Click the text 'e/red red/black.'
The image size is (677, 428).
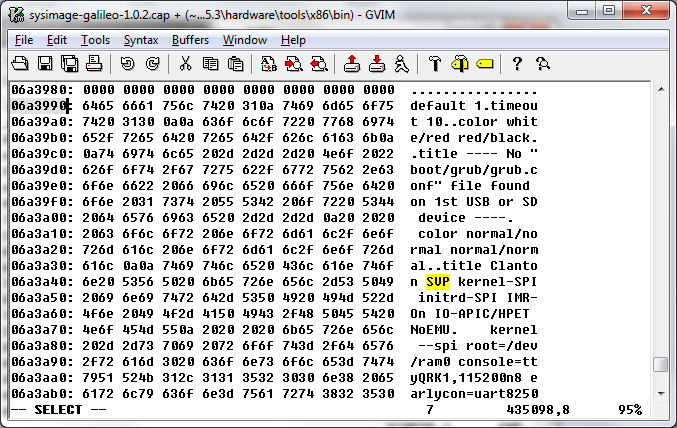(x=474, y=138)
